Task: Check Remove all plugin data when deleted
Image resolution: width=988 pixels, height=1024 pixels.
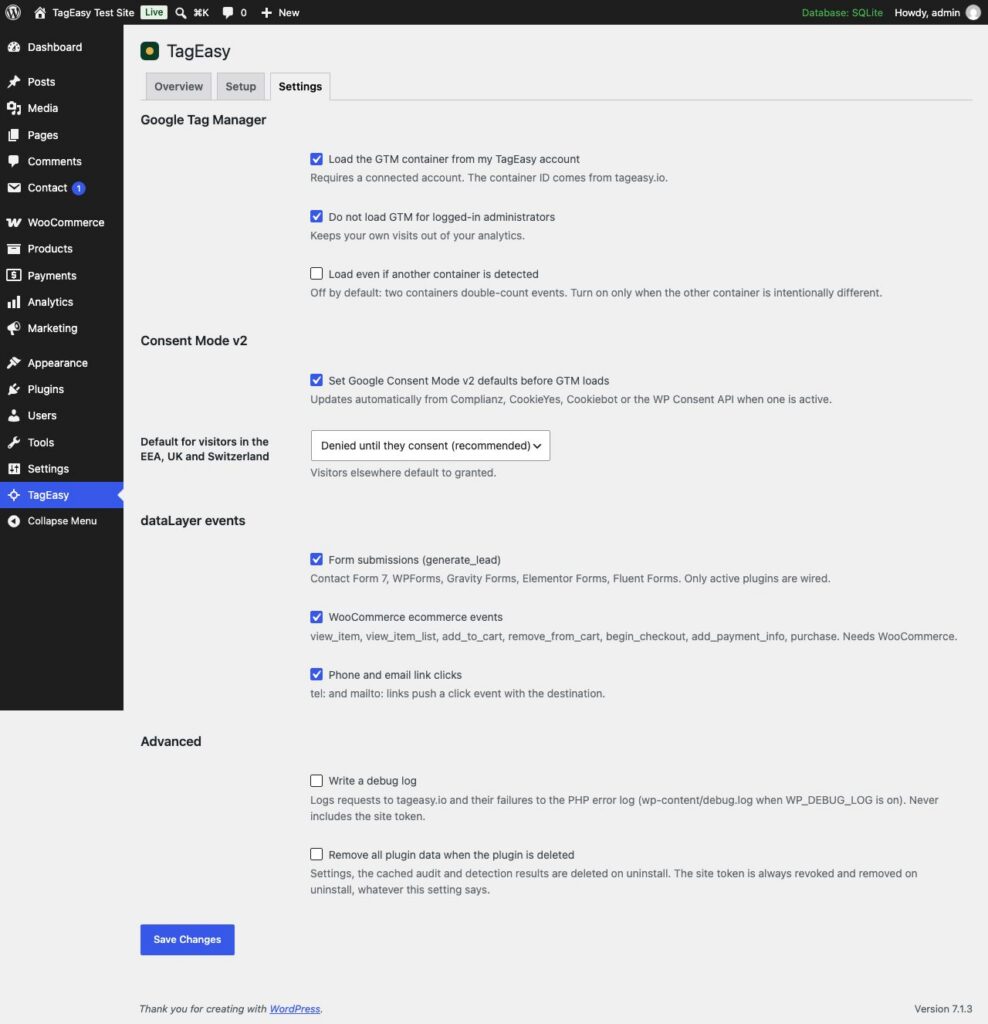Action: click(317, 855)
